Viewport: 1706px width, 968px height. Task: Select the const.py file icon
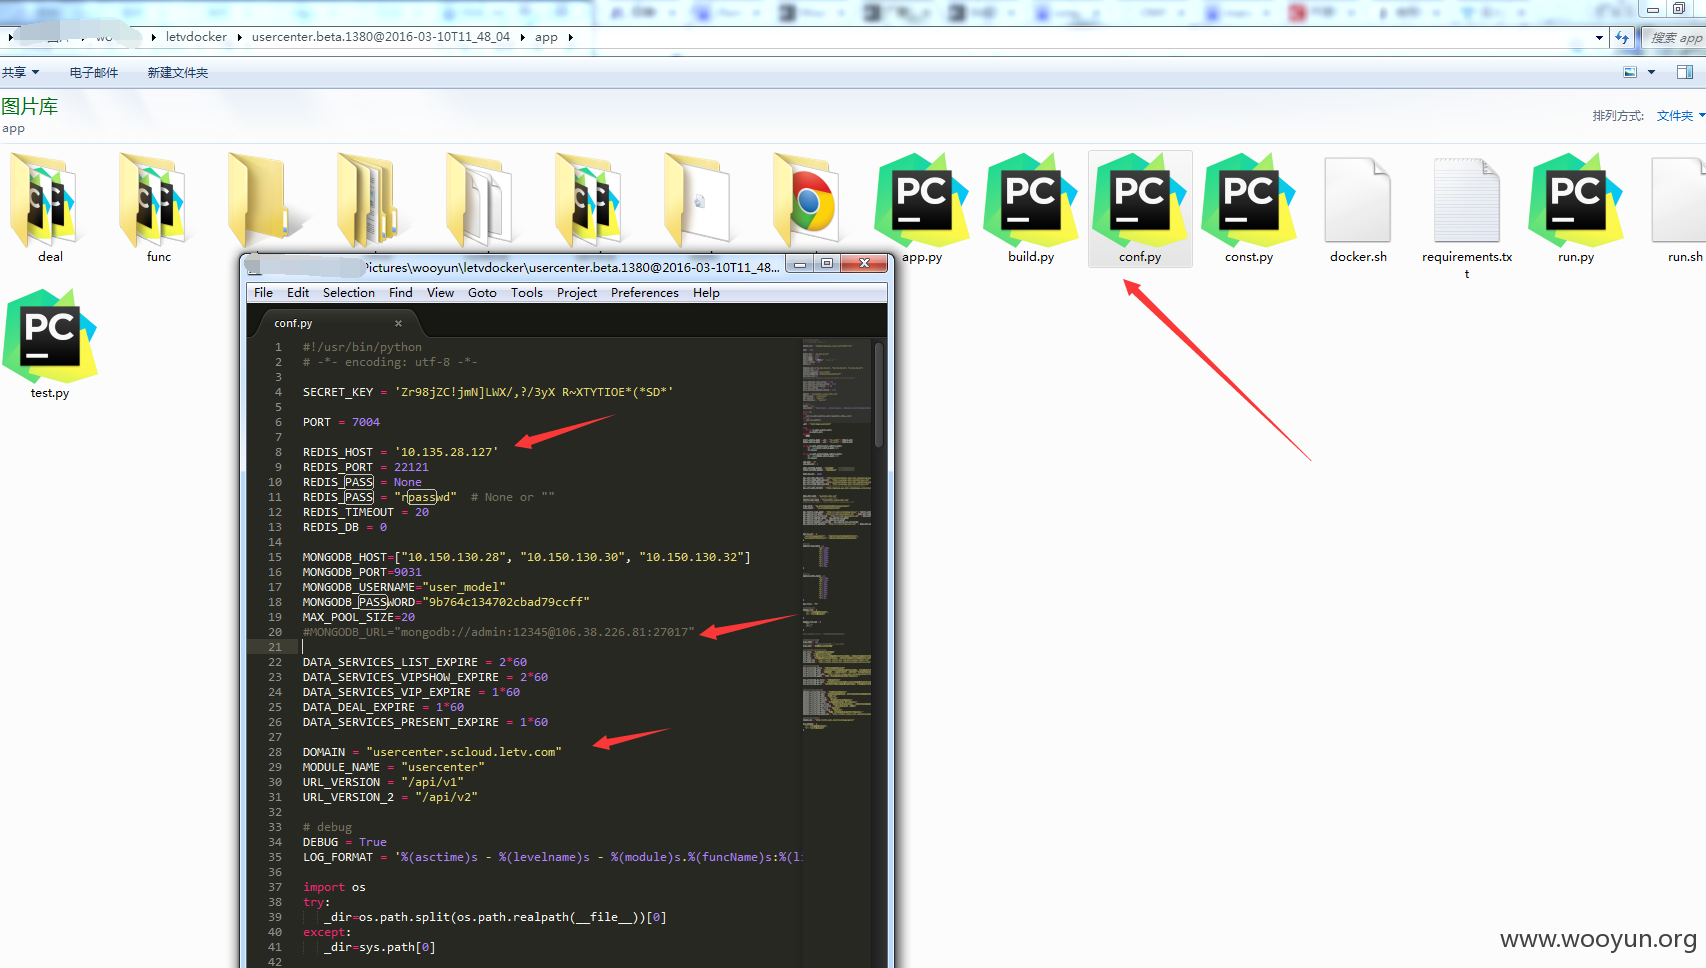[1249, 200]
